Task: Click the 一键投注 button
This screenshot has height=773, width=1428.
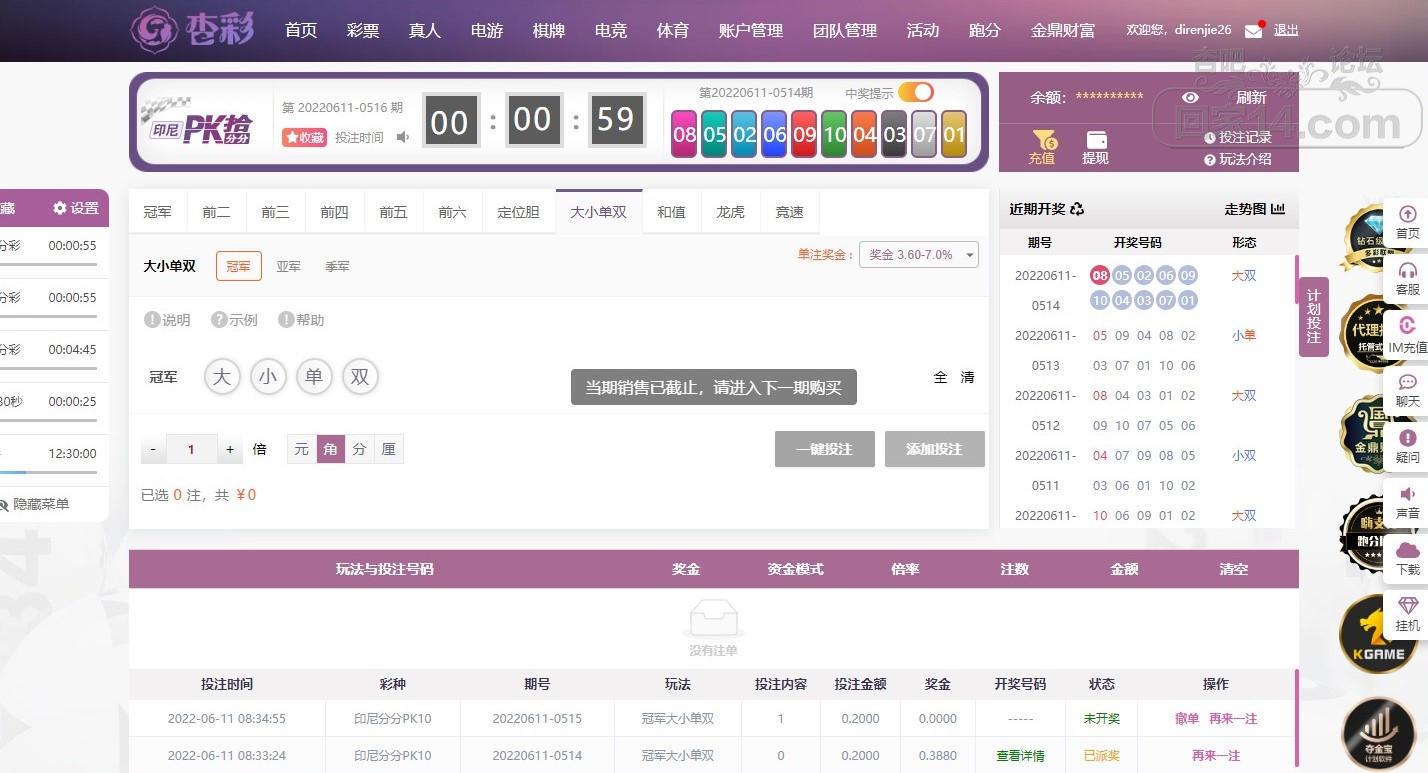Action: coord(825,449)
